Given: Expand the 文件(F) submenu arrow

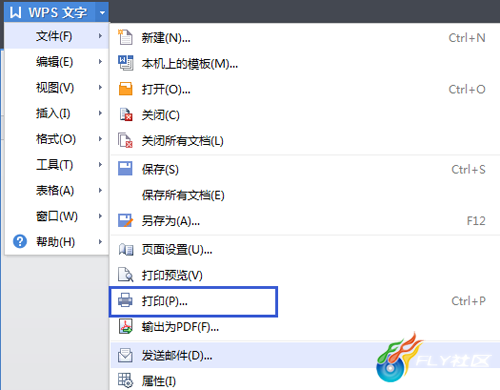Looking at the screenshot, I should pyautogui.click(x=100, y=36).
